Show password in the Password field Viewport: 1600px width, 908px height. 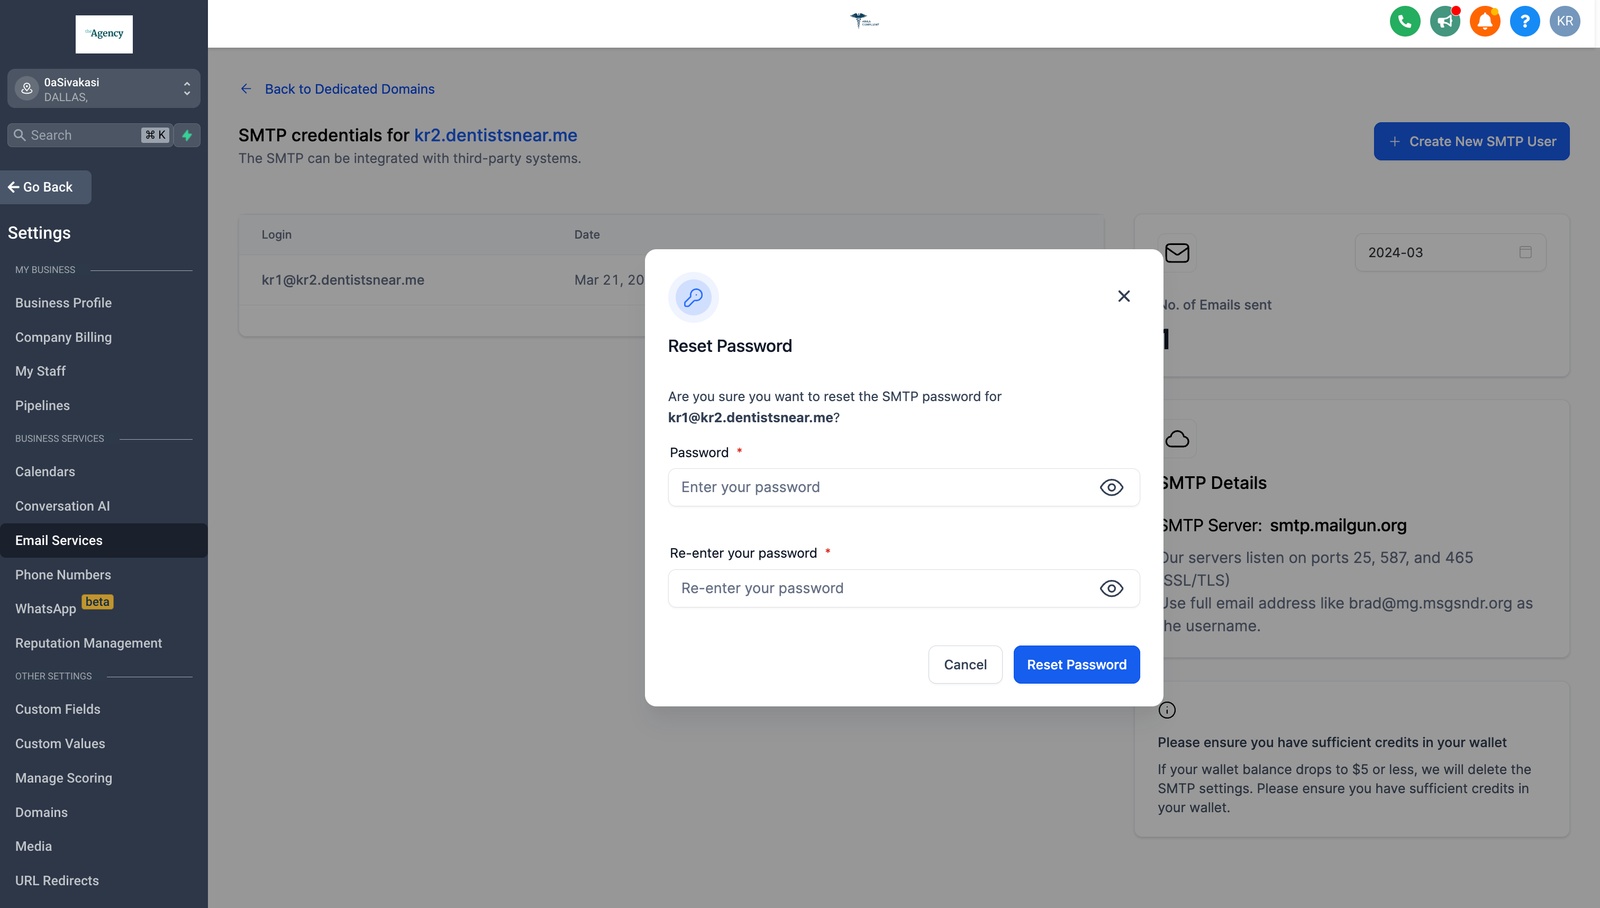point(1111,488)
